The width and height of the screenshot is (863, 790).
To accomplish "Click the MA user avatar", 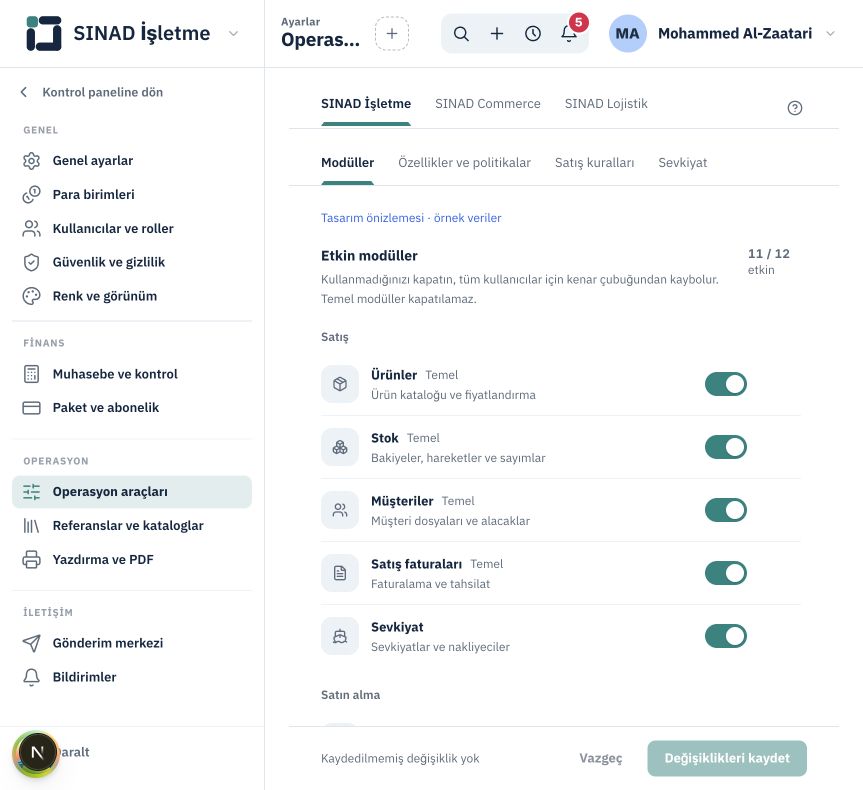I will point(627,34).
